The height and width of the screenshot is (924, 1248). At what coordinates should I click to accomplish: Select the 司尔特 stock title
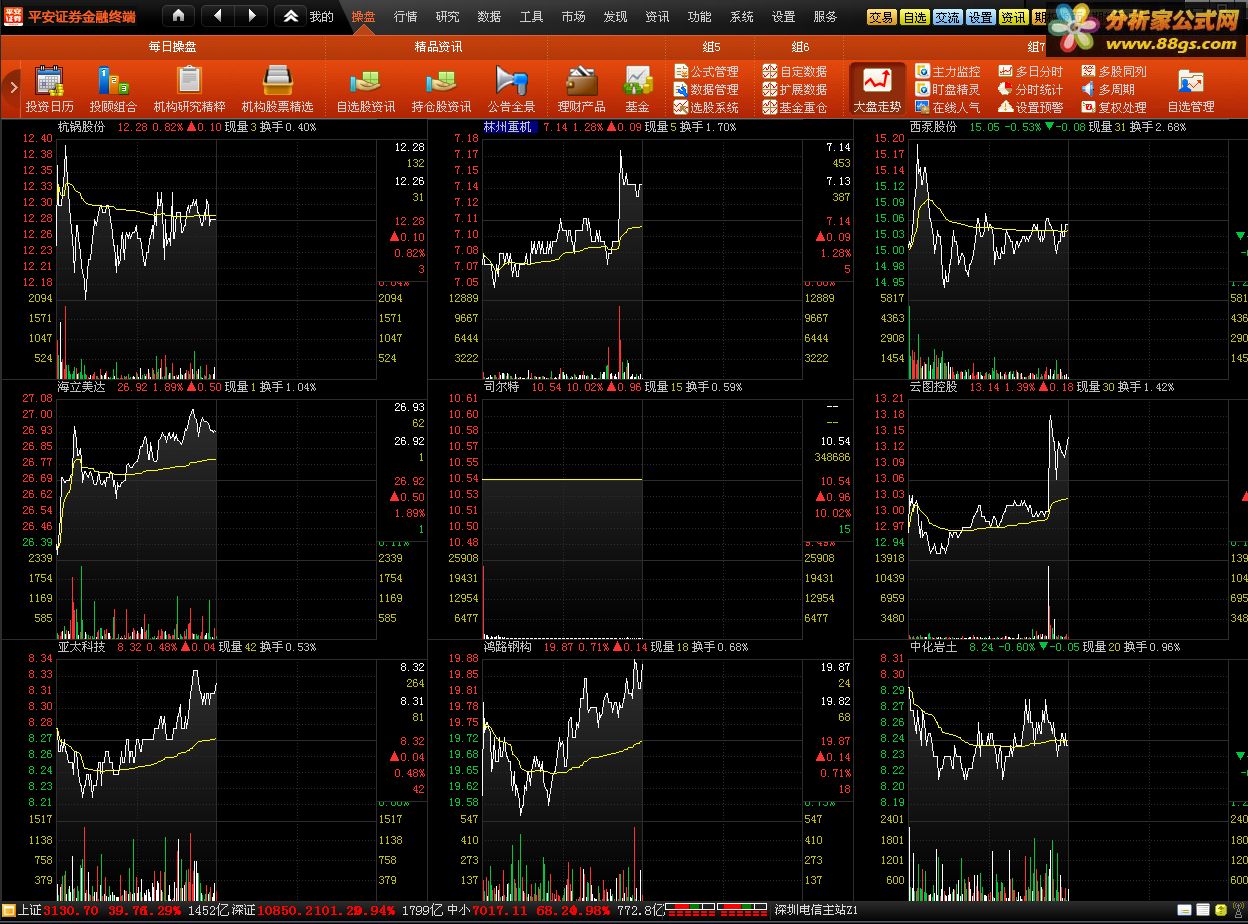[501, 387]
